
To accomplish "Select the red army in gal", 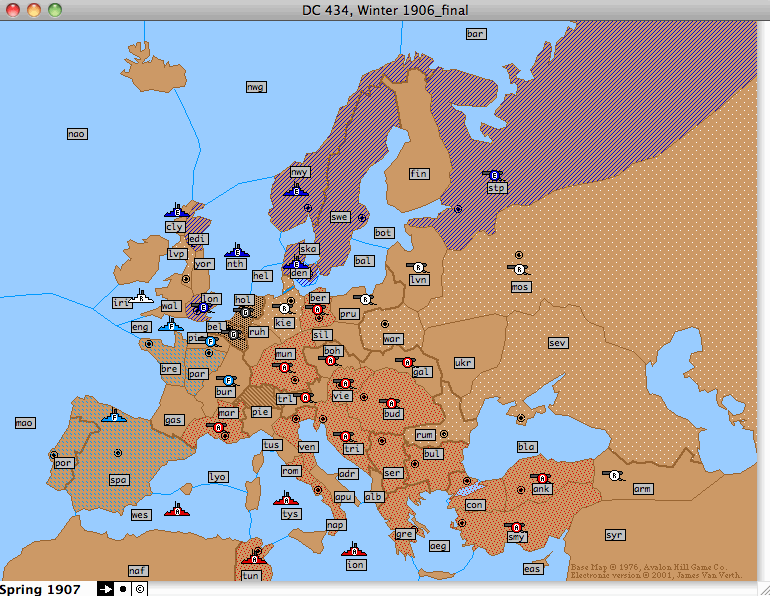I will point(406,362).
